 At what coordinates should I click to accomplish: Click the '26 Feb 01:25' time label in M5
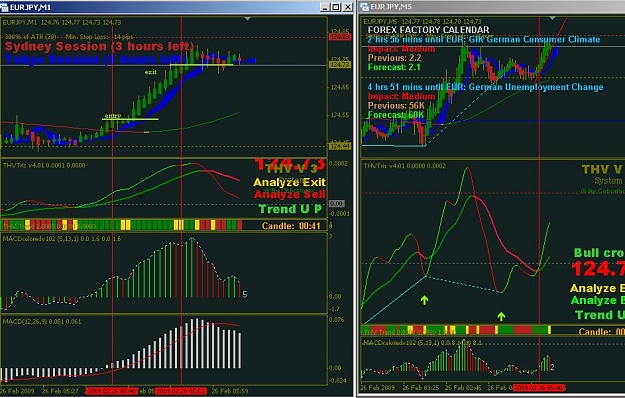421,388
